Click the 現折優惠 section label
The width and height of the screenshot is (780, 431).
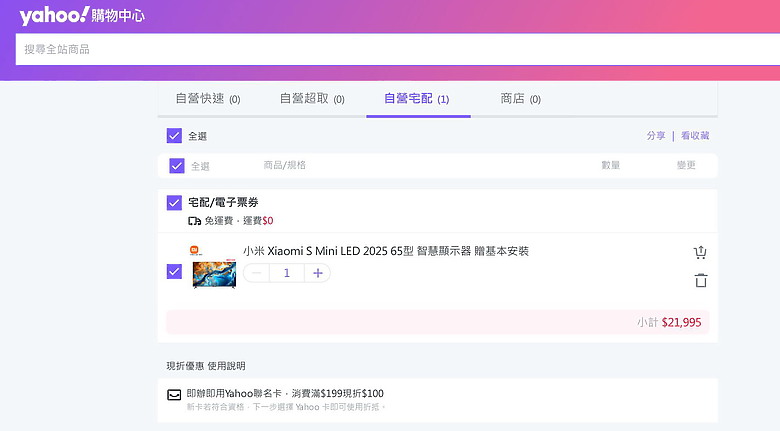tap(185, 366)
